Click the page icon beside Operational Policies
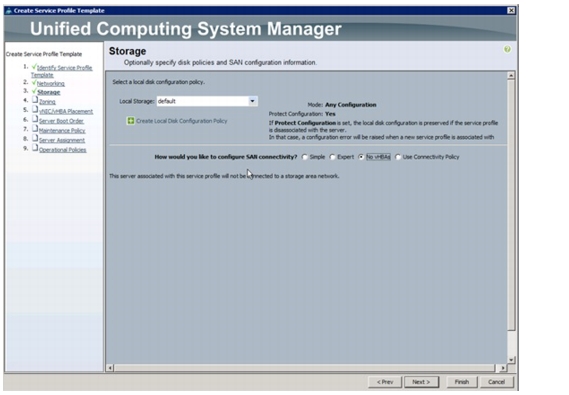Image resolution: width=569 pixels, height=395 pixels. click(x=35, y=148)
